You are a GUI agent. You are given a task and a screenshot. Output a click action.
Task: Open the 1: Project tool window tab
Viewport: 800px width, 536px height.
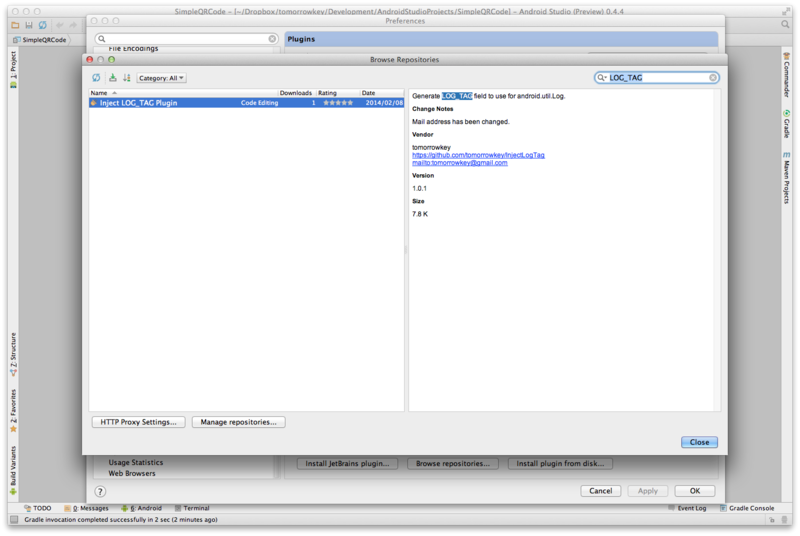click(x=14, y=69)
